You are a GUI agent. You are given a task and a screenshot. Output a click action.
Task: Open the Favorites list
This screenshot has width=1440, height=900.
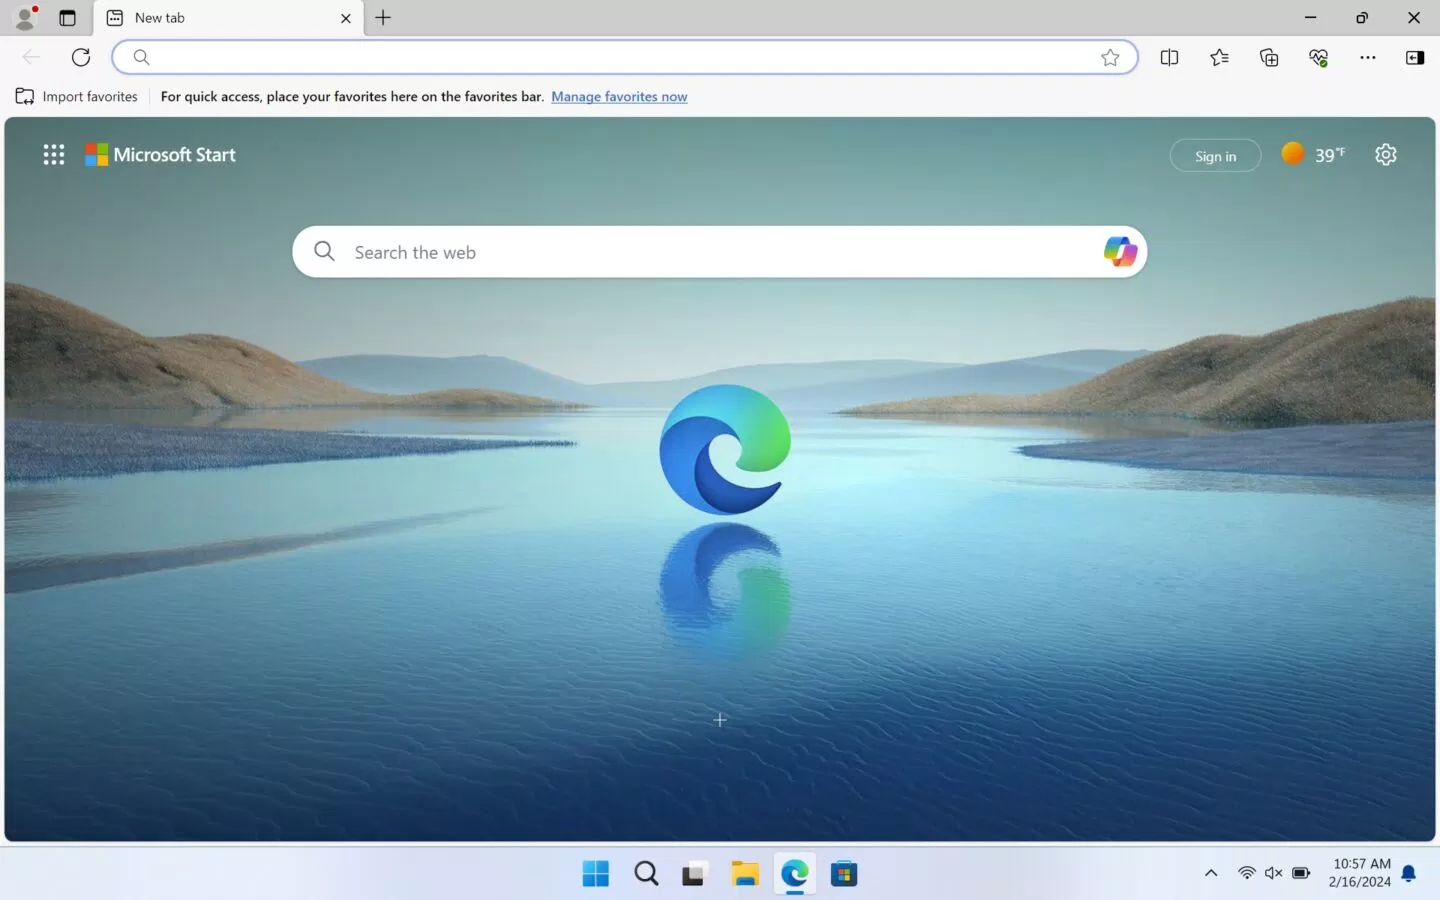1219,58
